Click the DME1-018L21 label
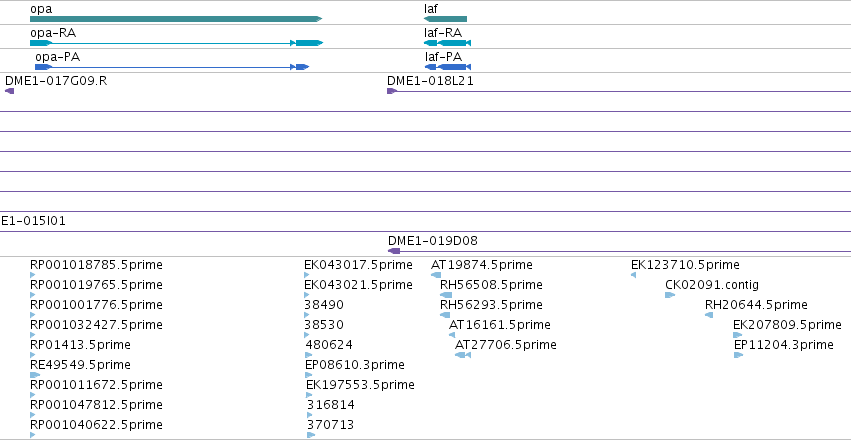The image size is (851, 440). tap(430, 81)
